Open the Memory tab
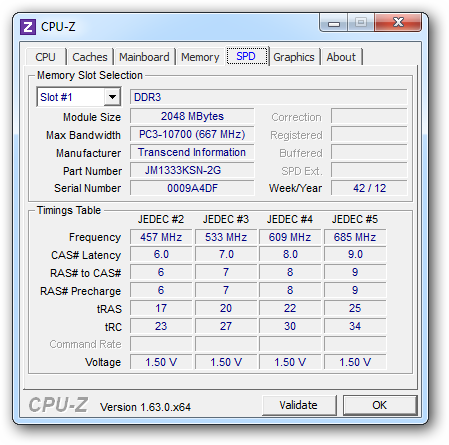Viewport: 449px width, 445px height. pos(200,57)
